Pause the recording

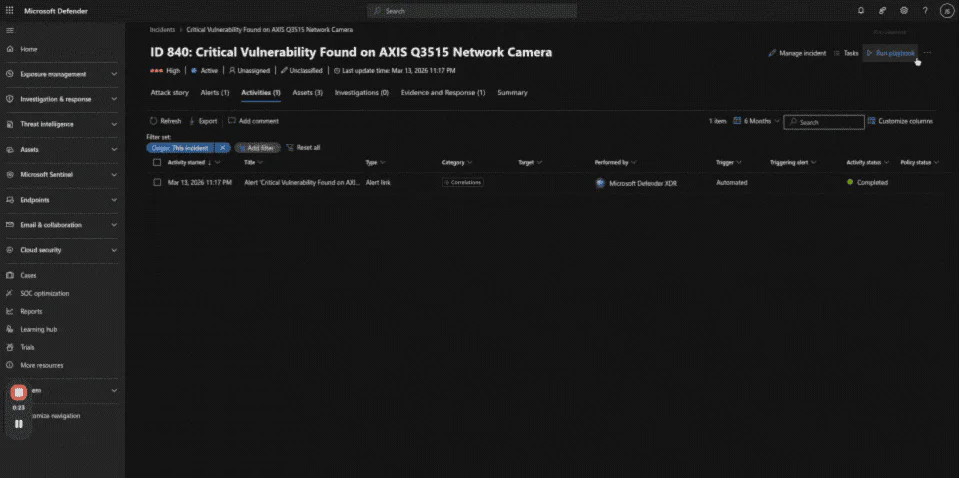coord(18,423)
